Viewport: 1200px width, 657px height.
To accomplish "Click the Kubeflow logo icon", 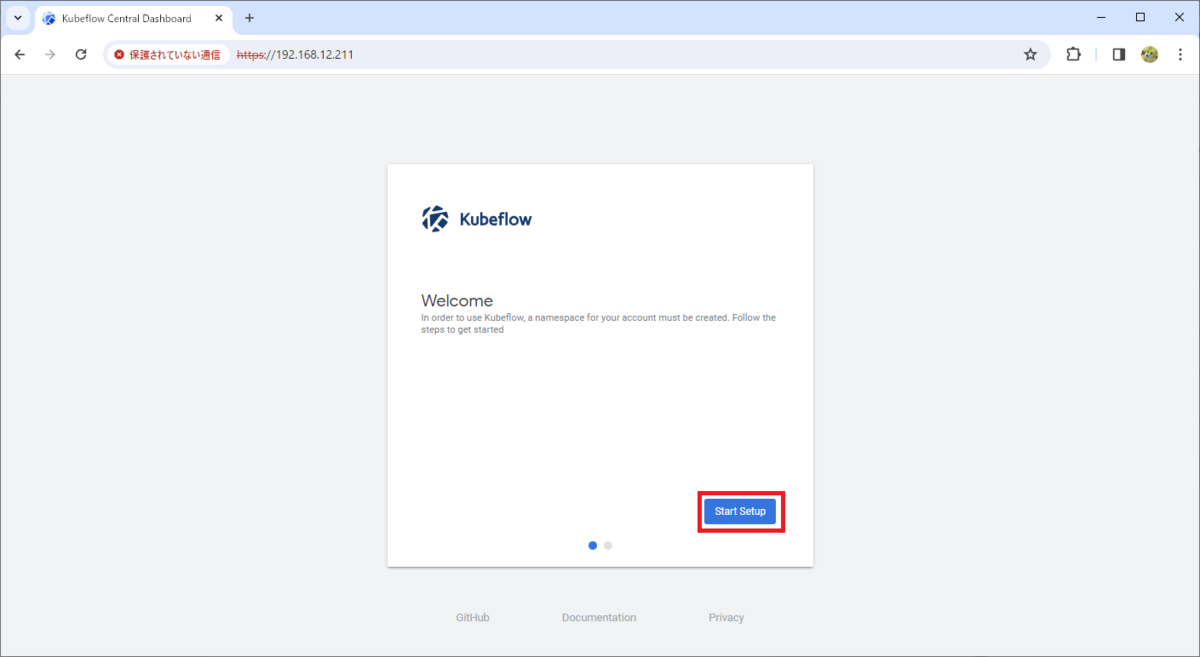I will click(x=434, y=219).
